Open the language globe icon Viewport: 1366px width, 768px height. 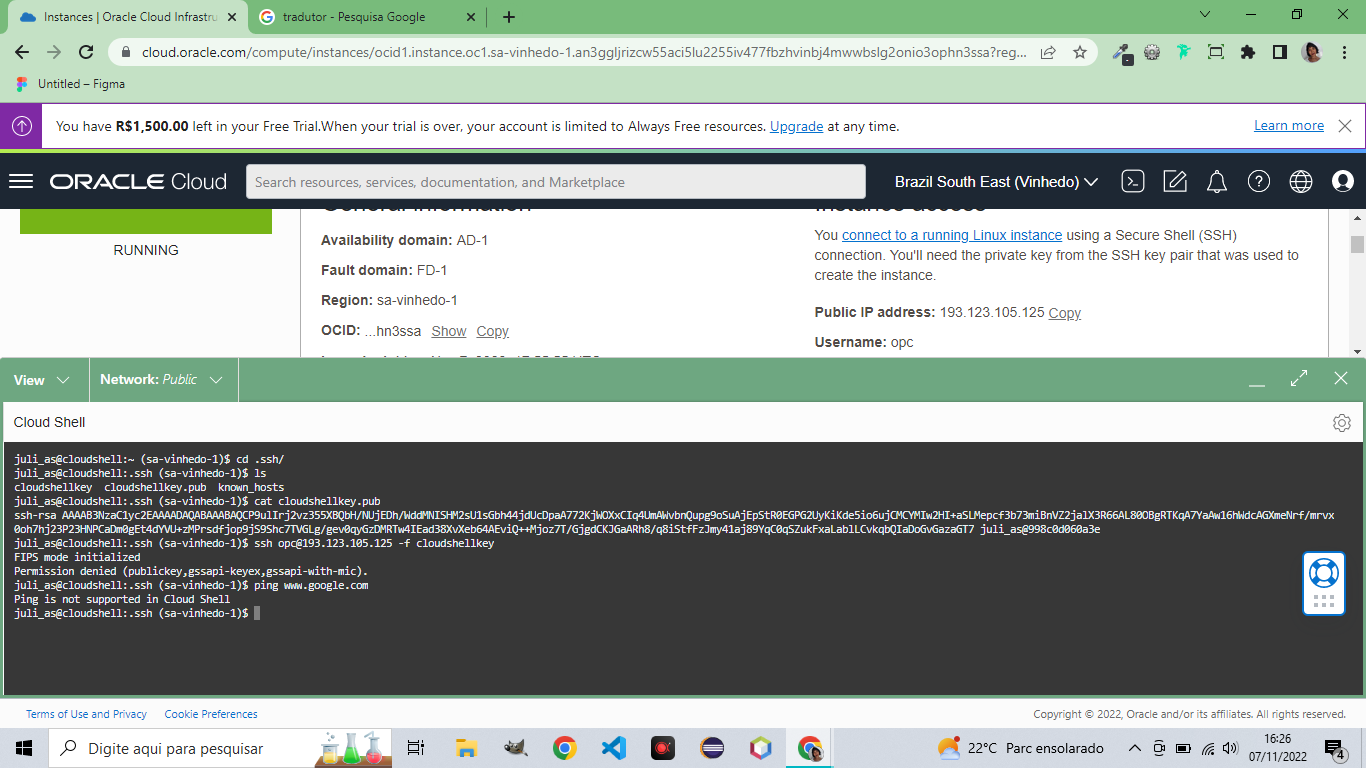(1301, 181)
